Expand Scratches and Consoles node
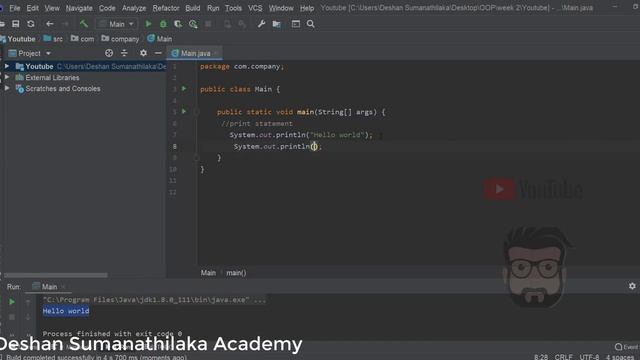 7,88
